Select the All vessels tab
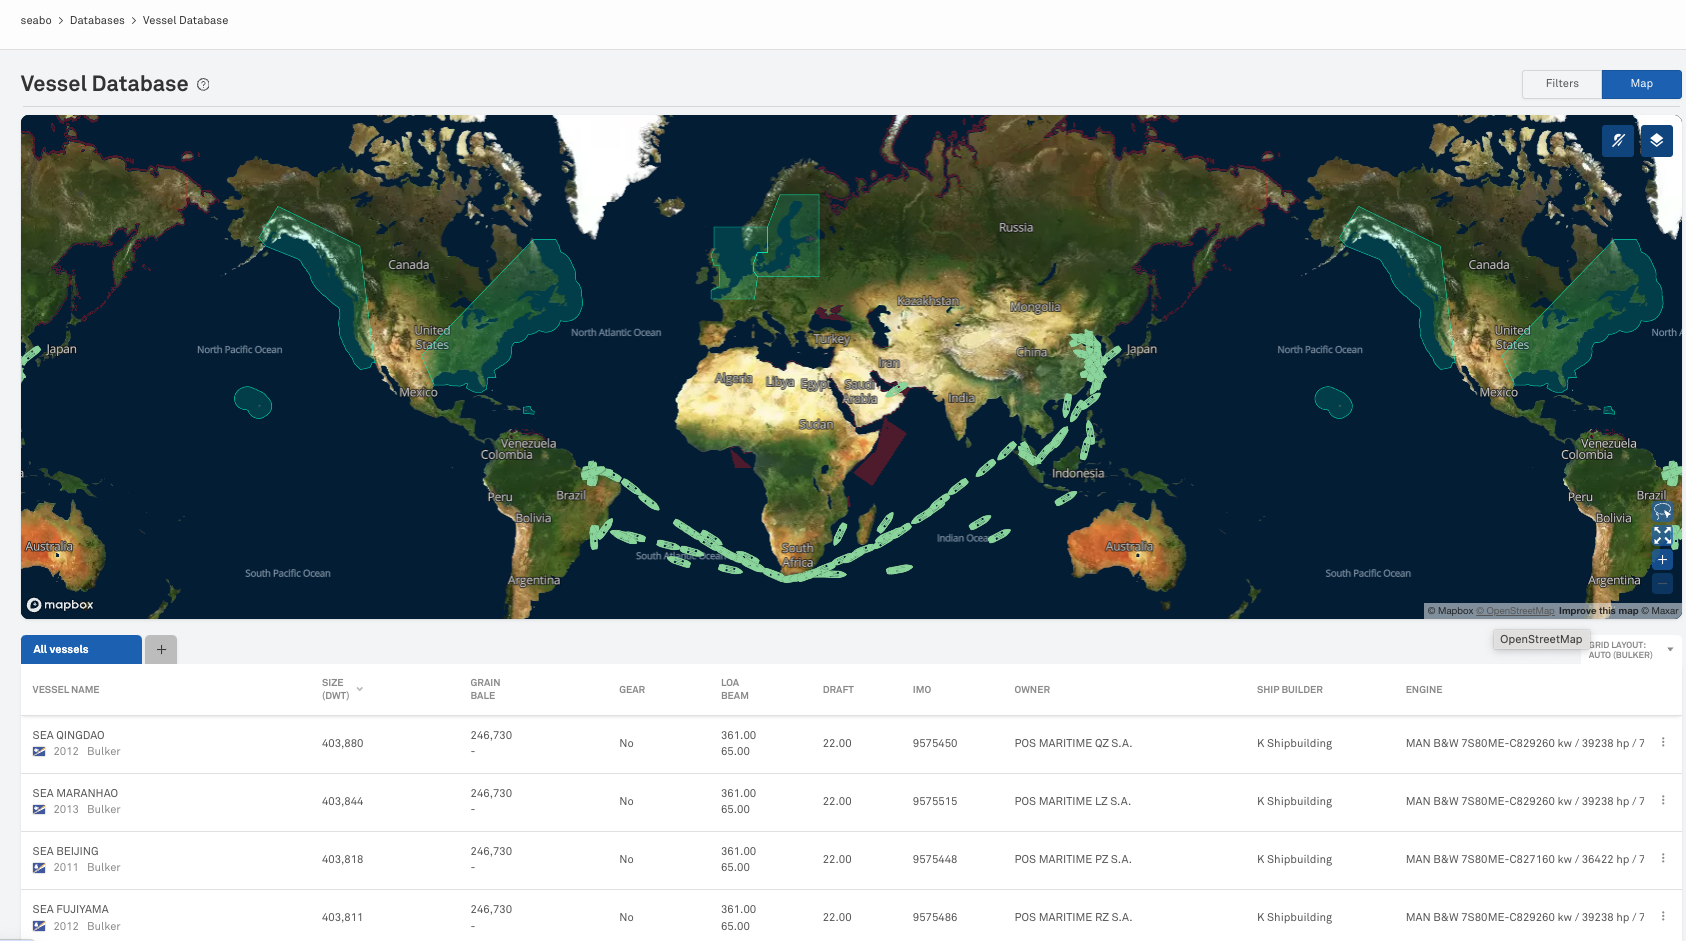This screenshot has height=941, width=1686. (x=81, y=649)
